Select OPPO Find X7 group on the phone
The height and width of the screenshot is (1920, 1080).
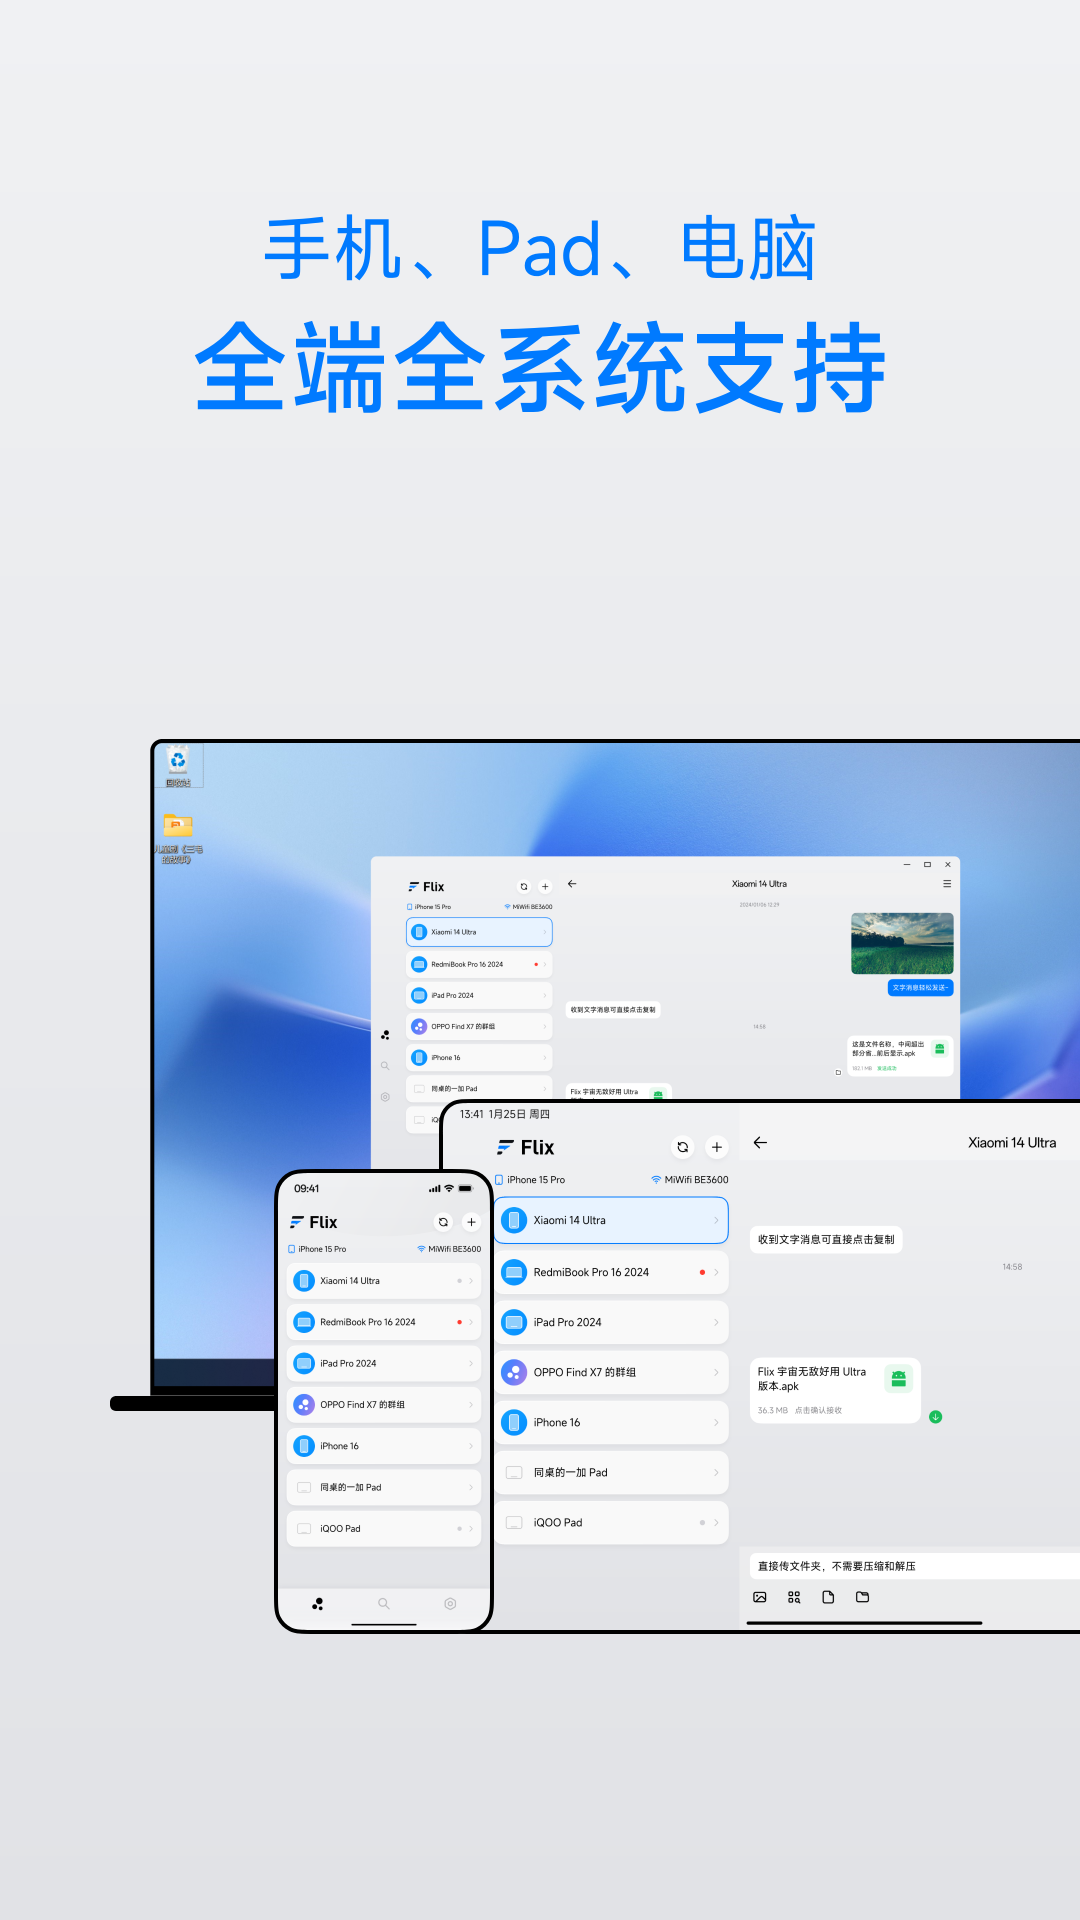pos(384,1405)
